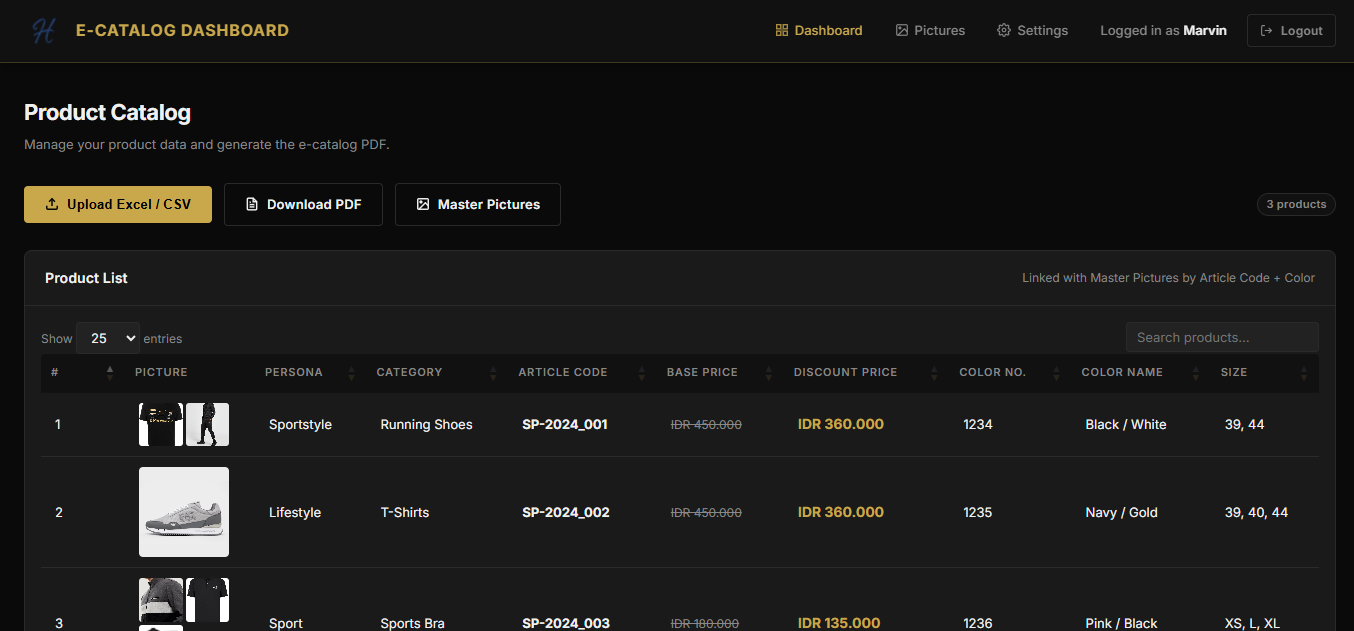
Task: Click the Lifestyle persona cell
Action: pyautogui.click(x=295, y=512)
